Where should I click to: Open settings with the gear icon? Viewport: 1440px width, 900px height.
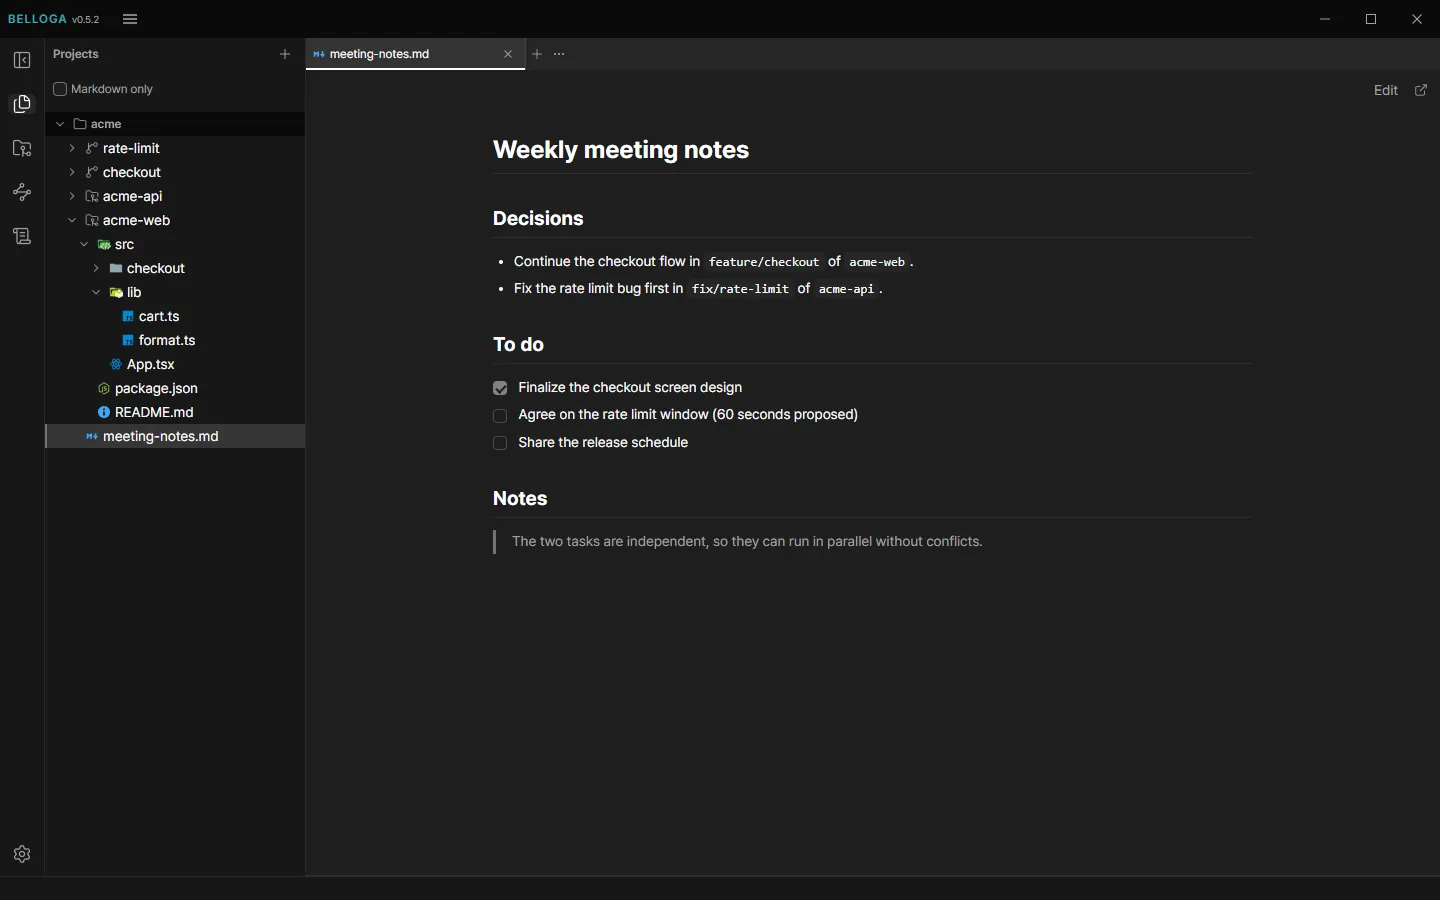tap(22, 854)
